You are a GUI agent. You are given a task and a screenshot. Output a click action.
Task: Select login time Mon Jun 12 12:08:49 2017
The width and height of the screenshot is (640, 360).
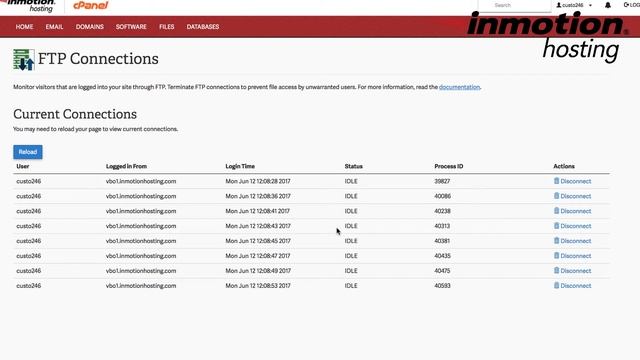pos(258,271)
